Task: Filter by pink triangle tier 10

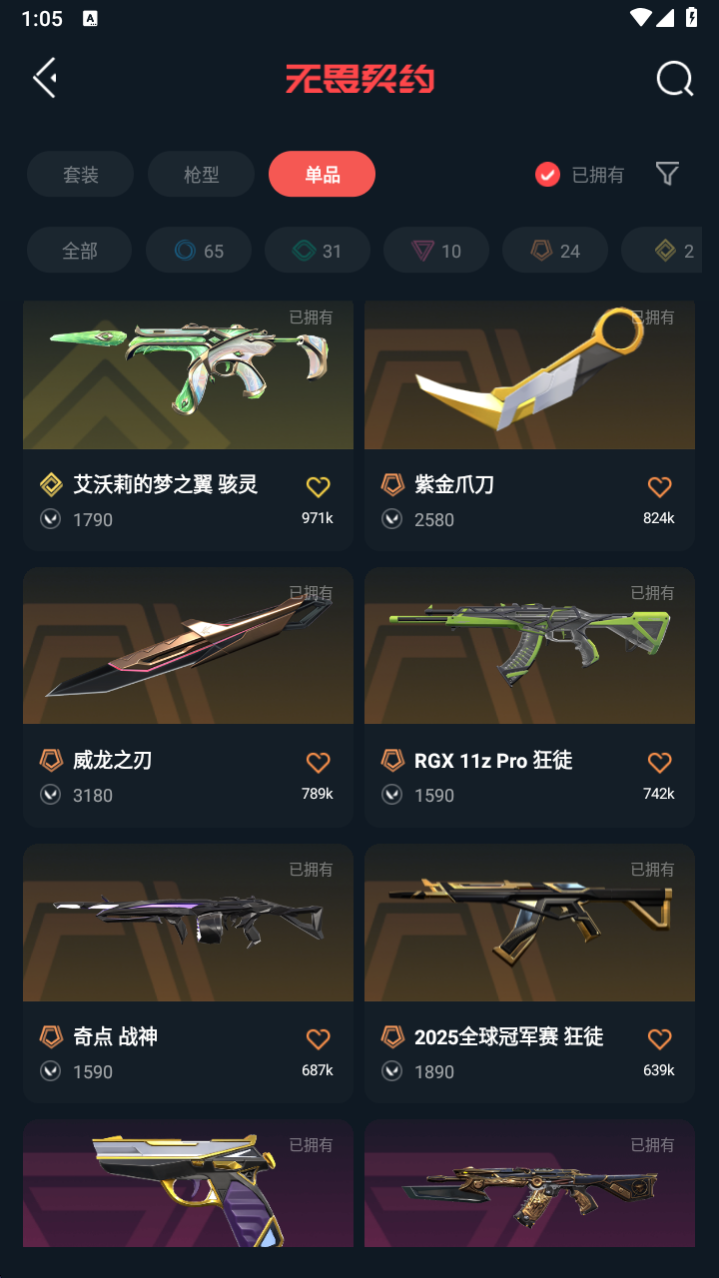Action: tap(436, 250)
